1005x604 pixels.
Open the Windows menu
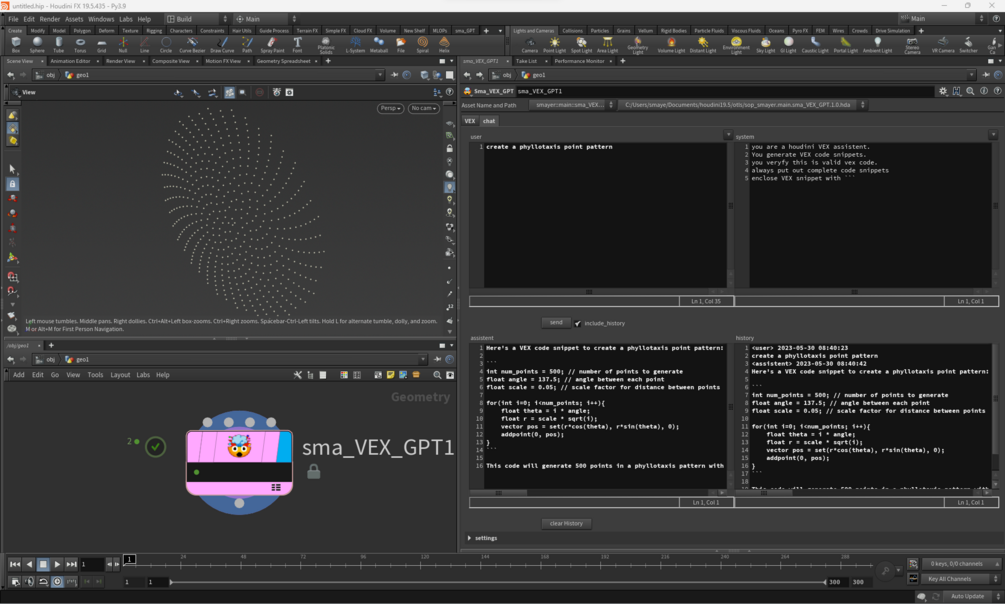[x=101, y=19]
